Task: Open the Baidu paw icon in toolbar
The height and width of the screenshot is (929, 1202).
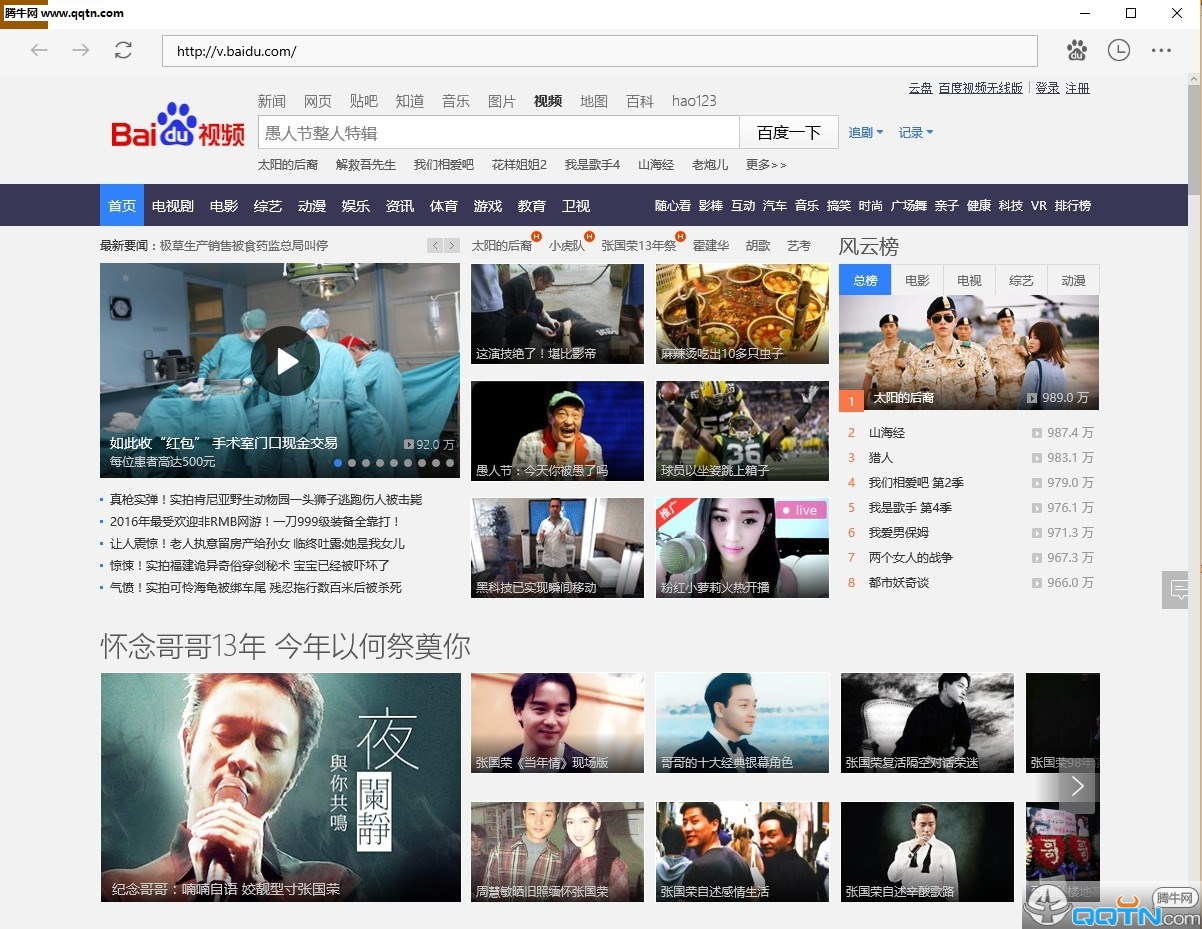Action: coord(1076,50)
